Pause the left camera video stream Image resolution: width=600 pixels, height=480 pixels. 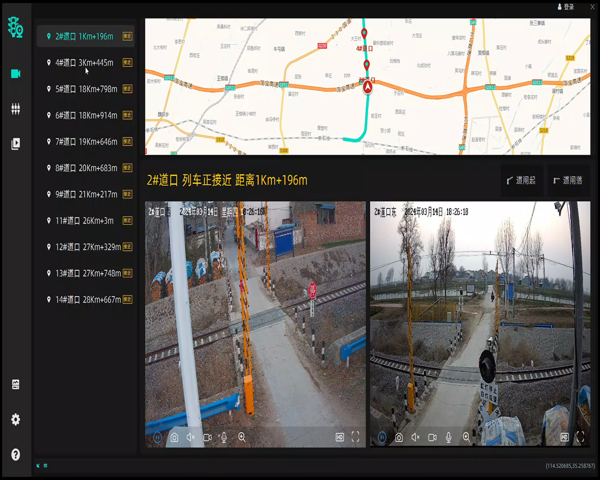157,437
